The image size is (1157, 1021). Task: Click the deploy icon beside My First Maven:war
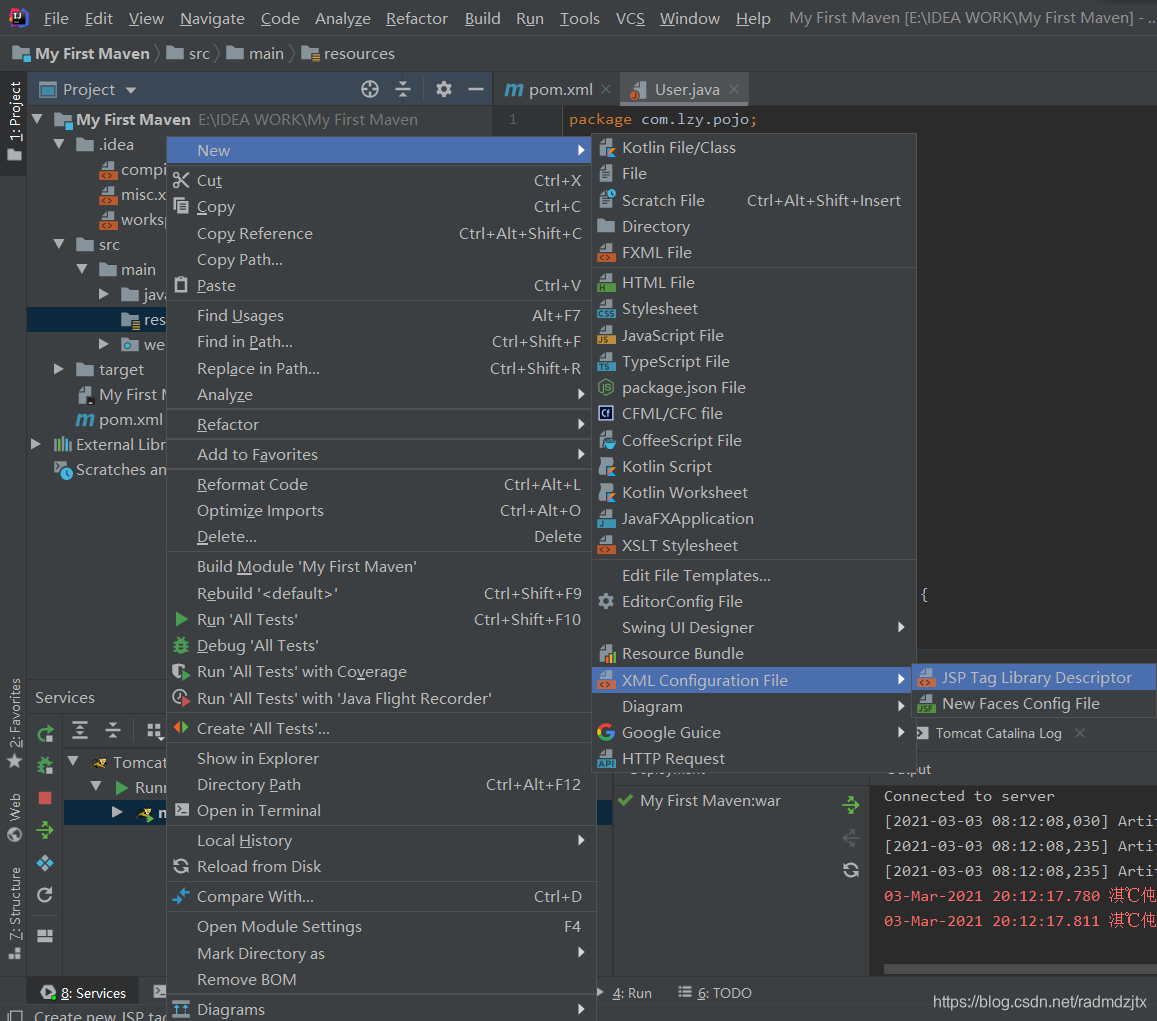[x=851, y=805]
